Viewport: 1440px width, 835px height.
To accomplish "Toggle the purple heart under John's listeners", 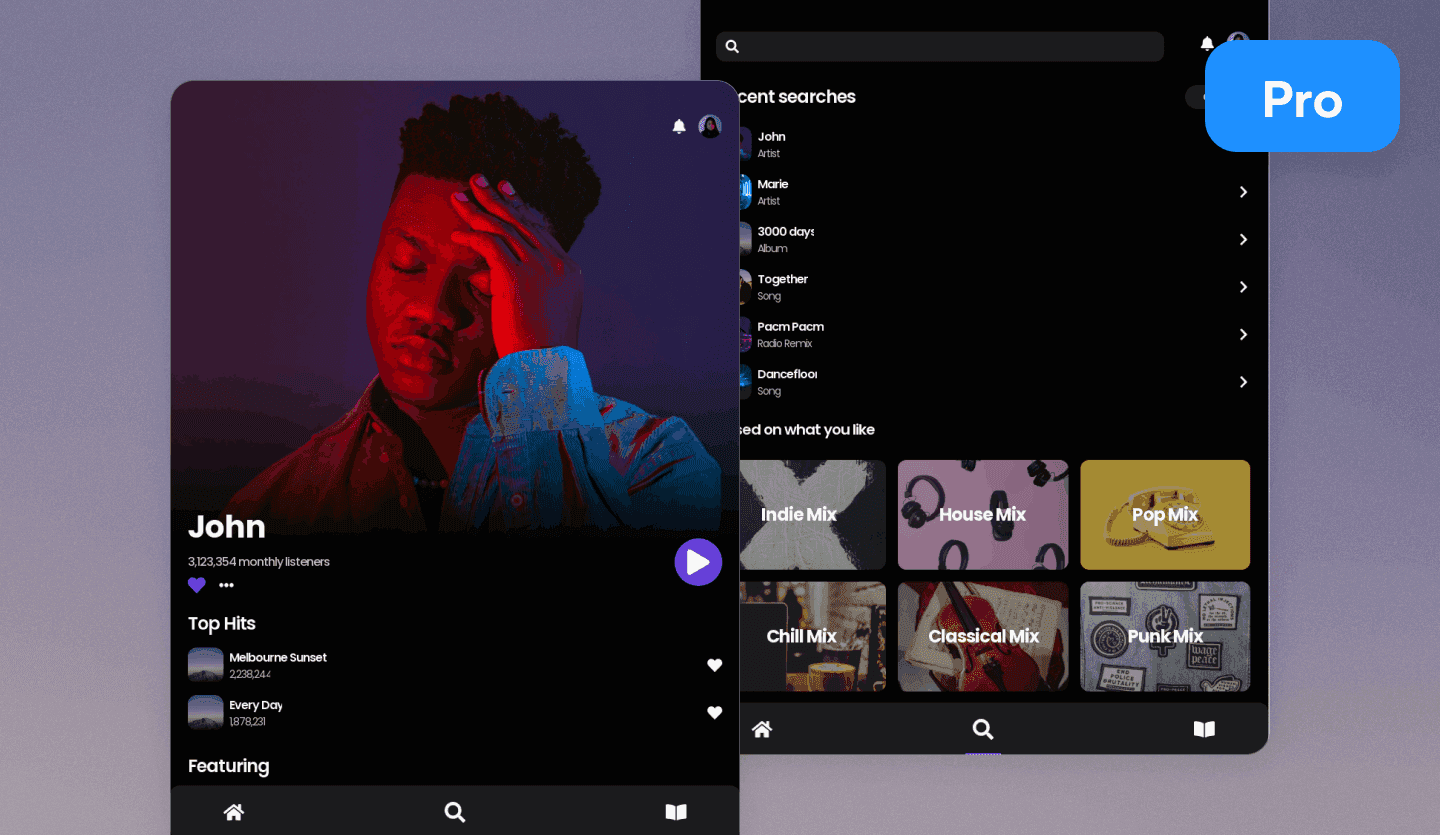I will (x=197, y=585).
